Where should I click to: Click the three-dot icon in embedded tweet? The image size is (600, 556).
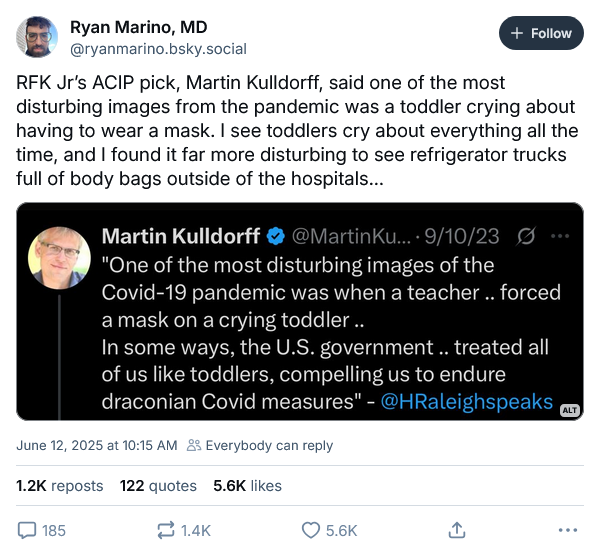[x=560, y=236]
